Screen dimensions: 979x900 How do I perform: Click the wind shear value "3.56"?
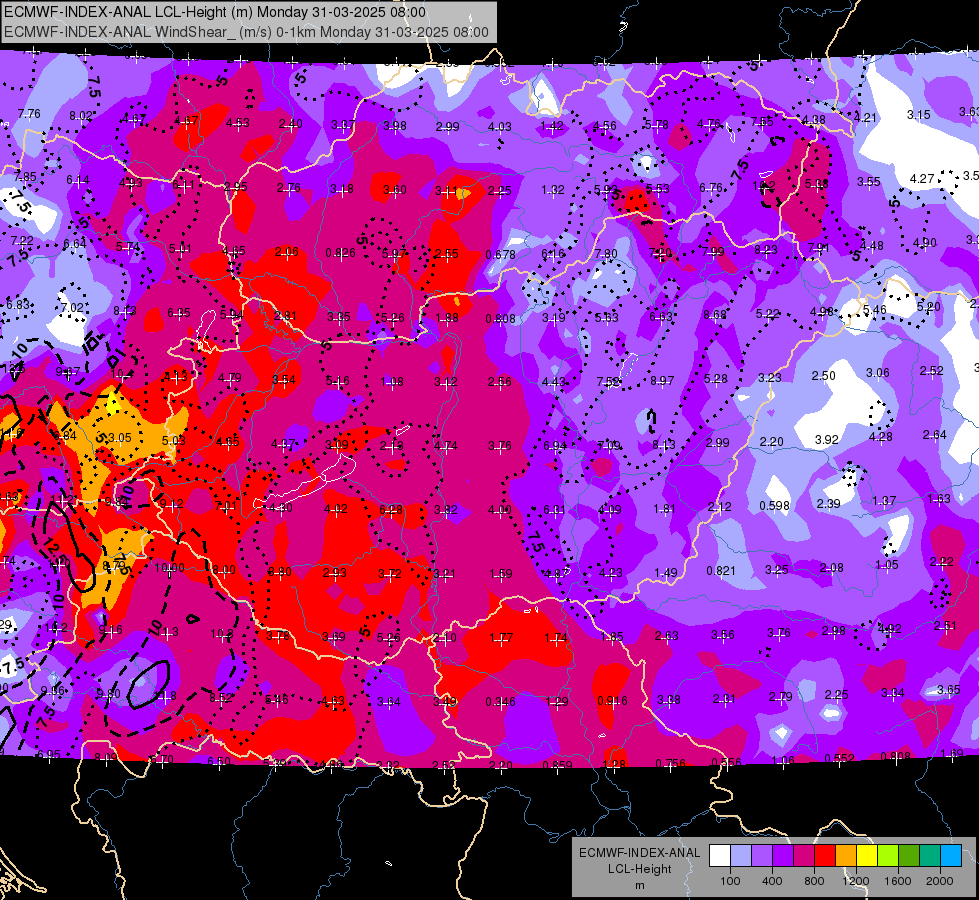723,635
